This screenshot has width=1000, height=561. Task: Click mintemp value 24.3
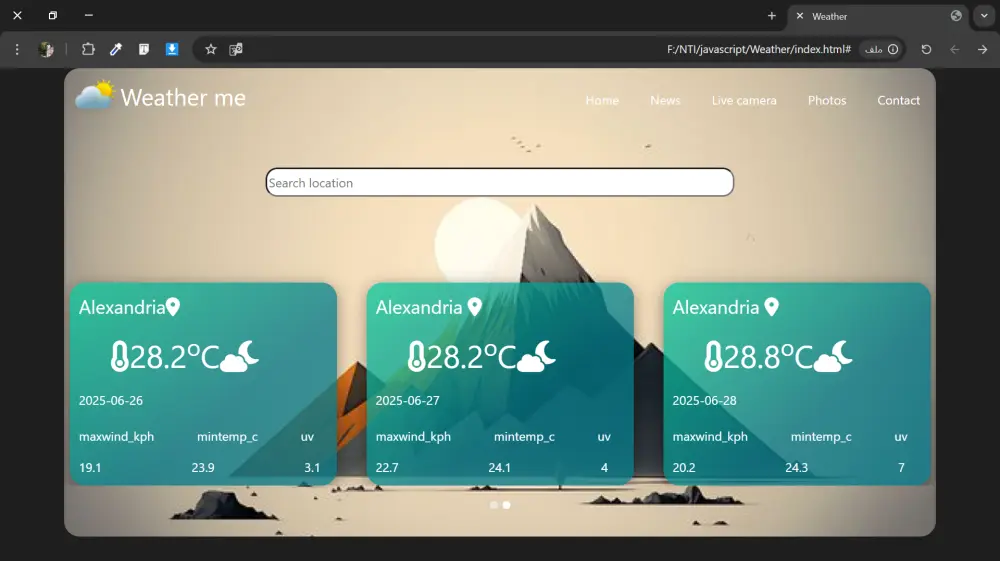click(x=797, y=467)
